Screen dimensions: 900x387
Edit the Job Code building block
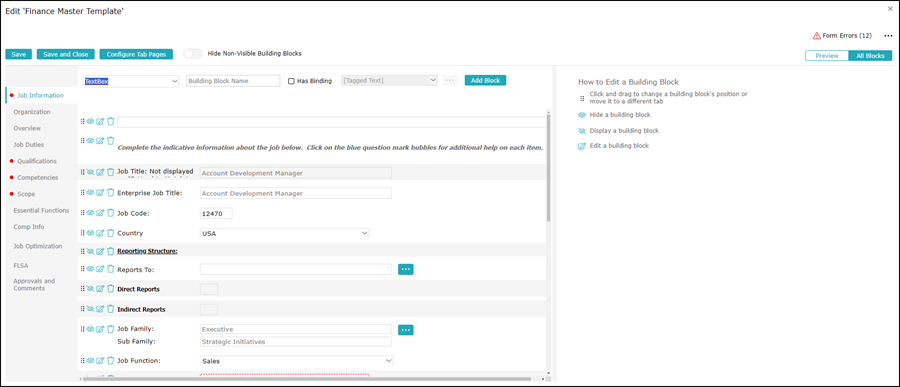pyautogui.click(x=100, y=213)
